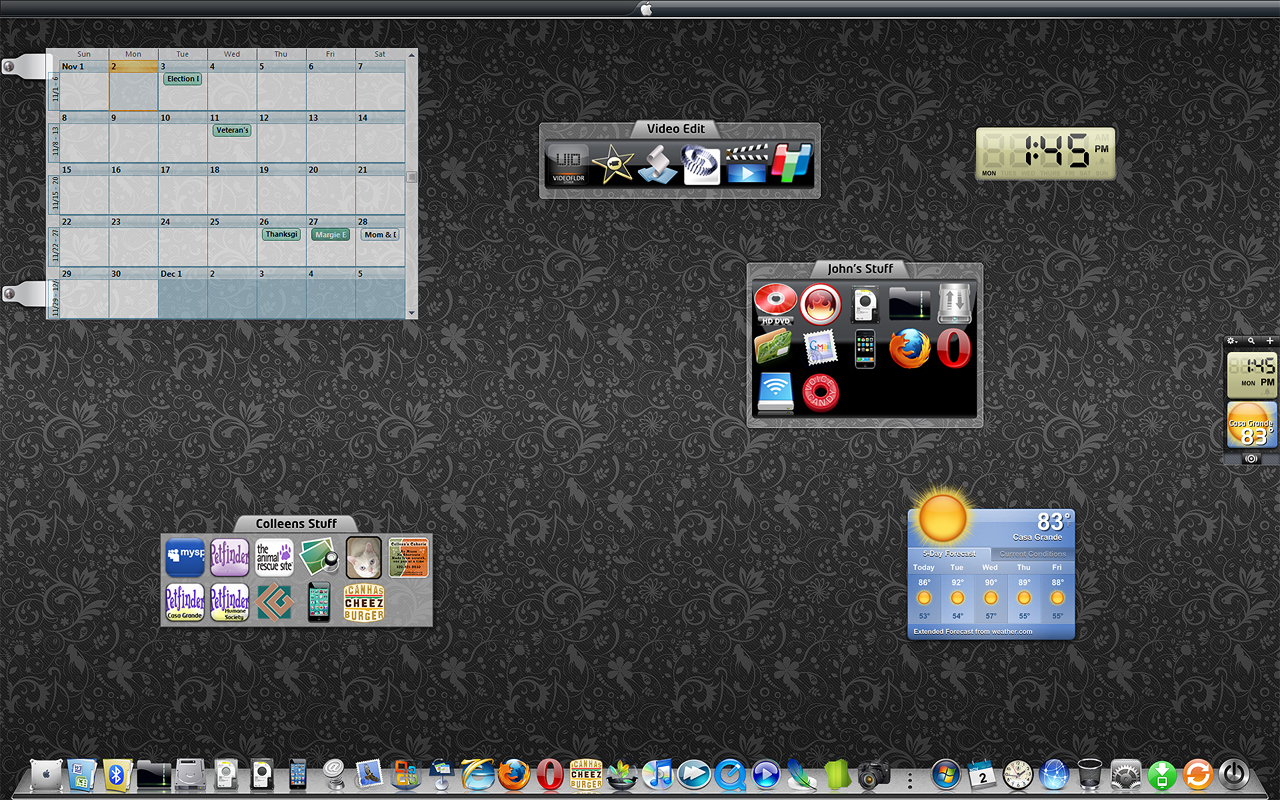Launch the red flame burner in John's Stuff
The image size is (1280, 800).
tap(821, 303)
